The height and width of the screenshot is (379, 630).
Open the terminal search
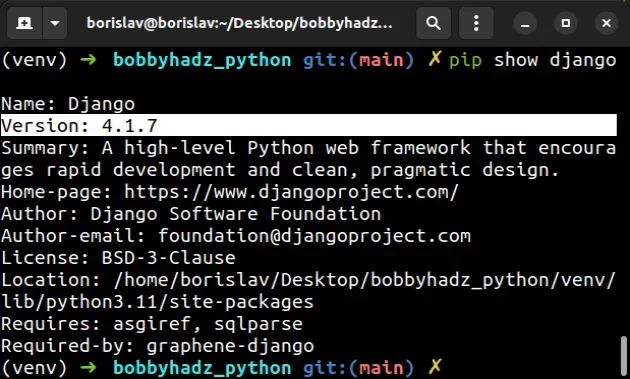[x=433, y=23]
